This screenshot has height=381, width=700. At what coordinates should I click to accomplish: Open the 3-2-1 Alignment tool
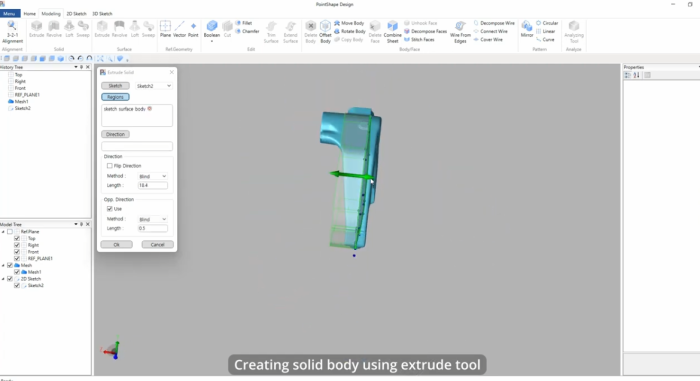tap(12, 31)
